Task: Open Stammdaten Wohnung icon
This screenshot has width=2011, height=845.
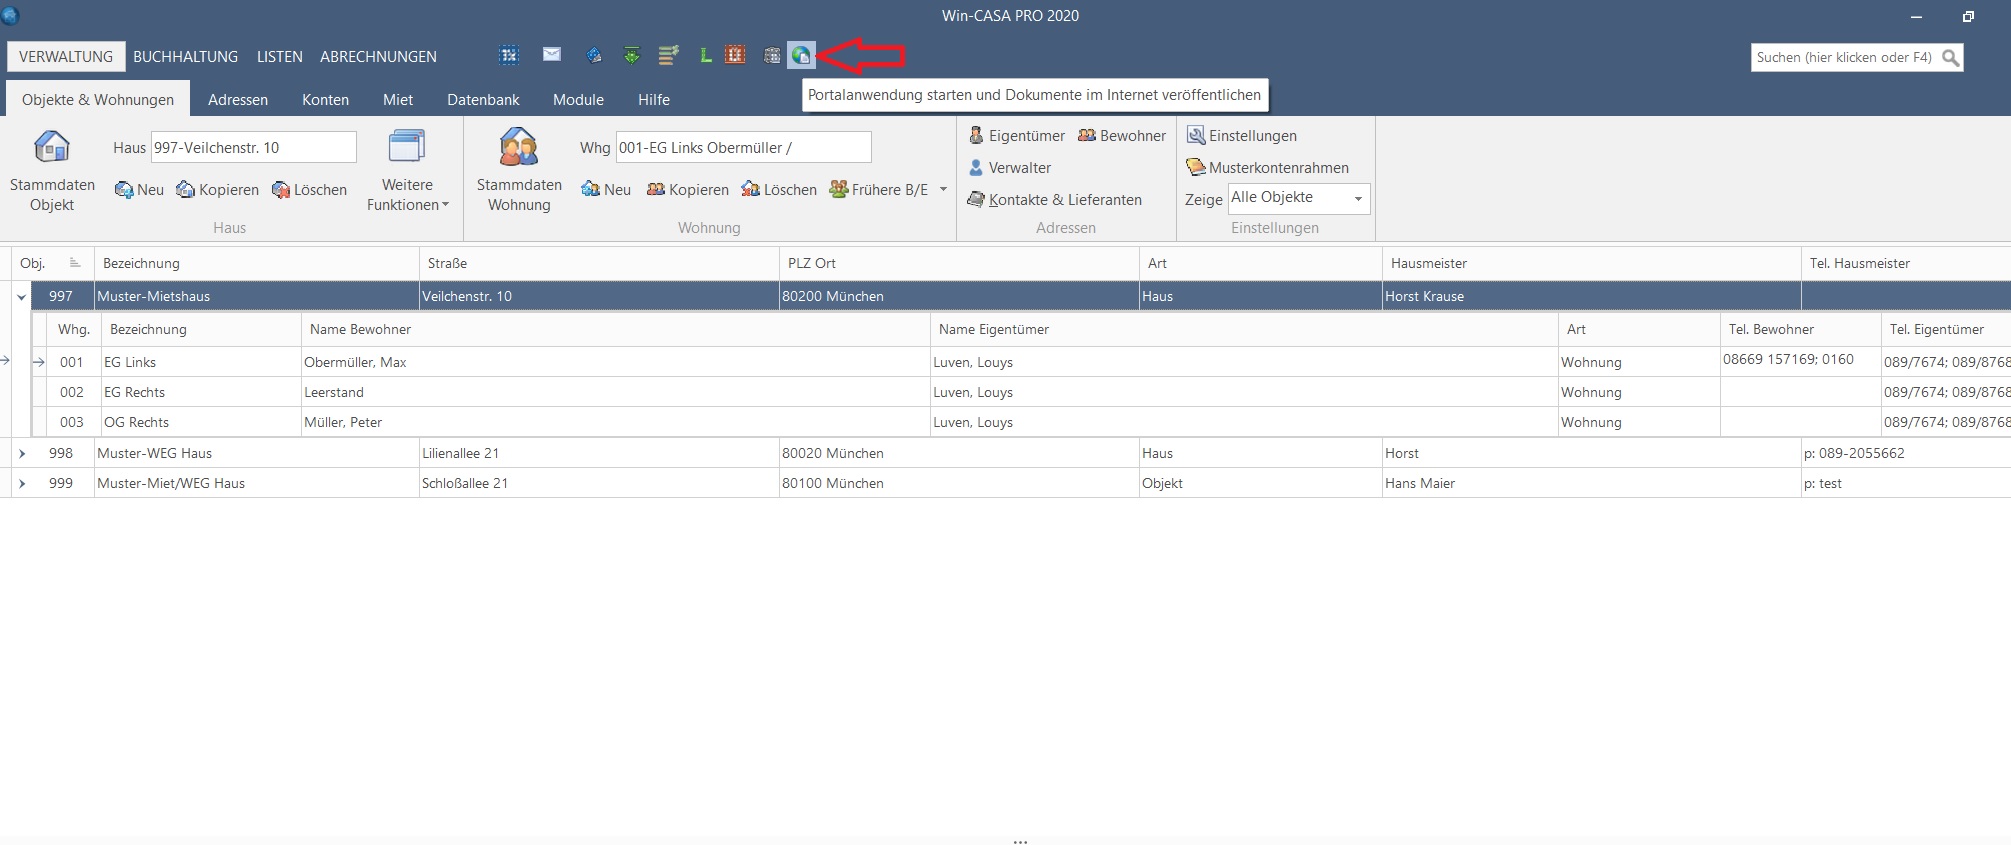Action: [519, 148]
